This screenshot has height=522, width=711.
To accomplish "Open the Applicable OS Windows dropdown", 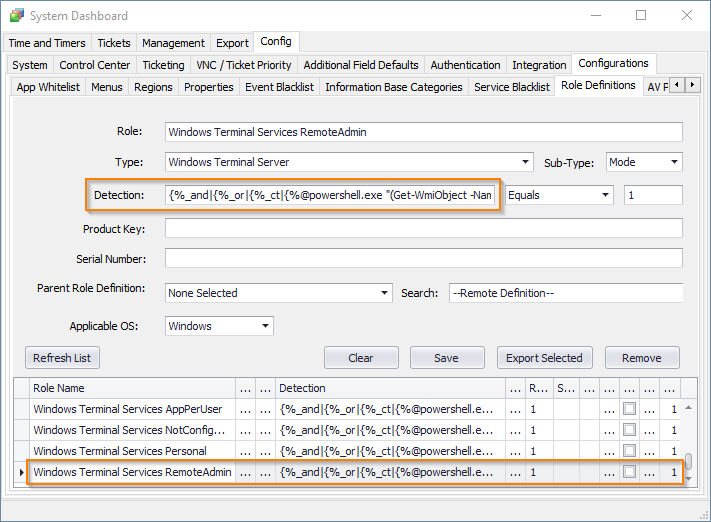I will pos(265,326).
